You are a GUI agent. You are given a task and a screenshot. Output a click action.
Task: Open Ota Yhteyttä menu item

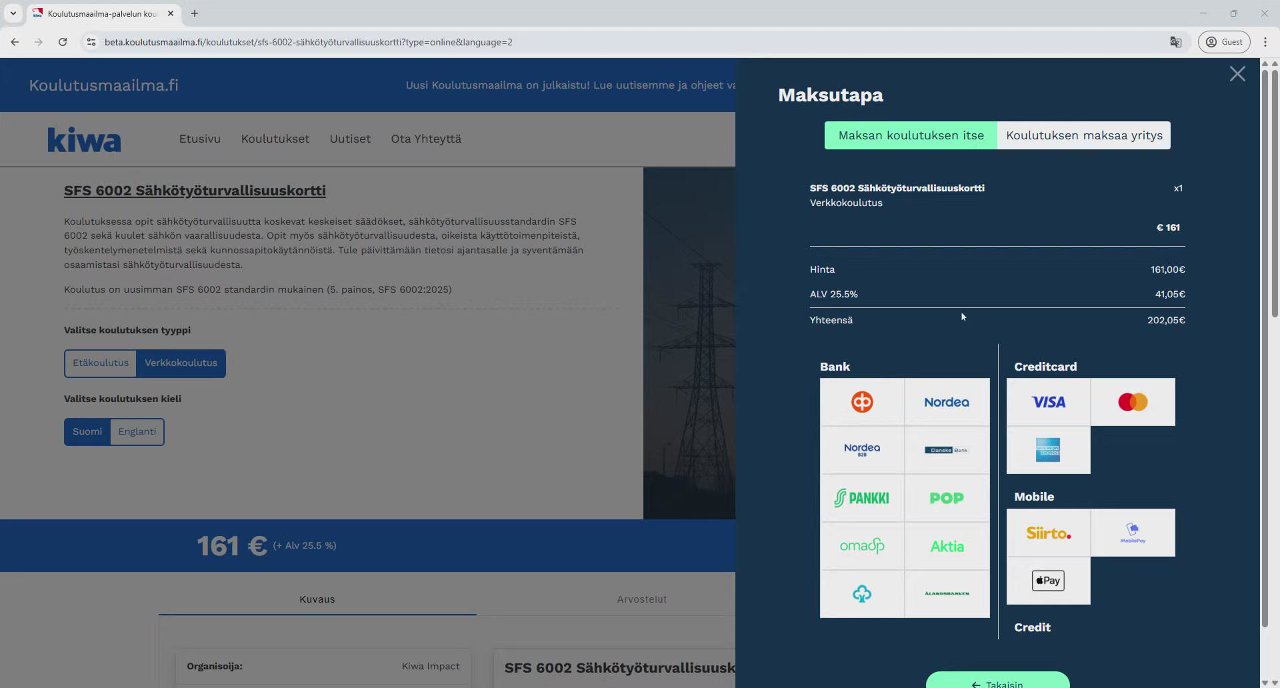426,139
